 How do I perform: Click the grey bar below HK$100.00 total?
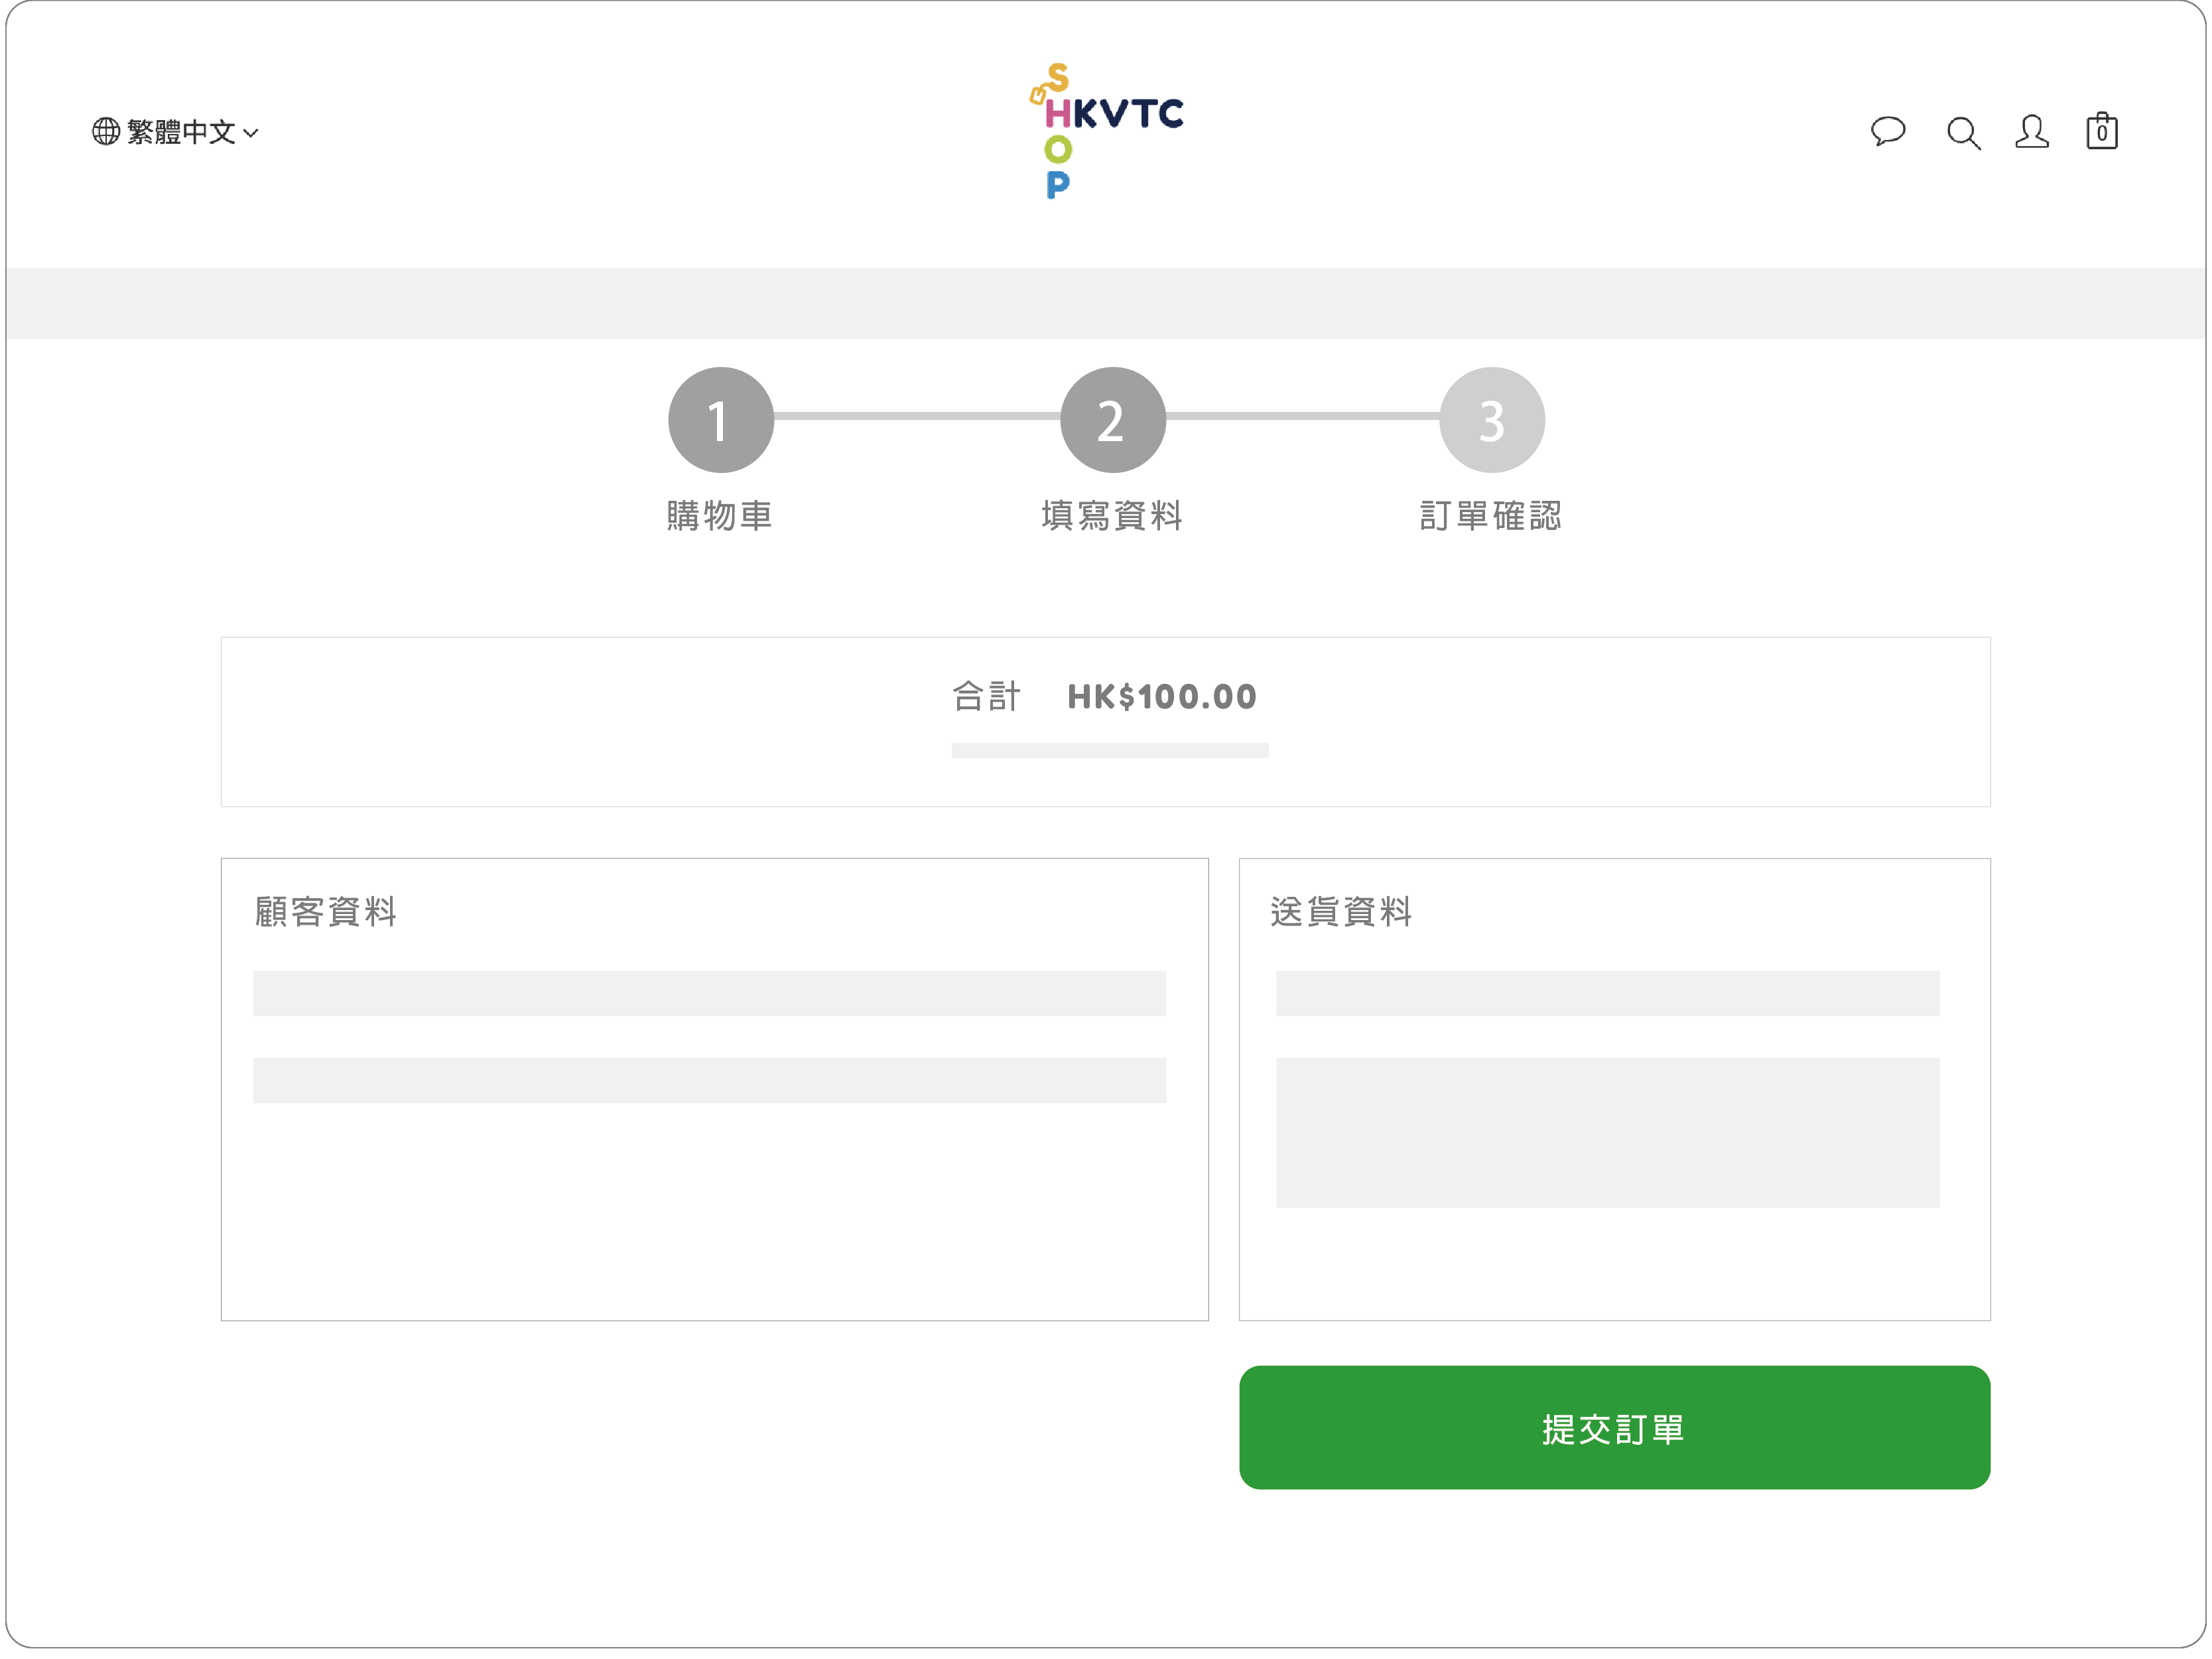(1109, 750)
